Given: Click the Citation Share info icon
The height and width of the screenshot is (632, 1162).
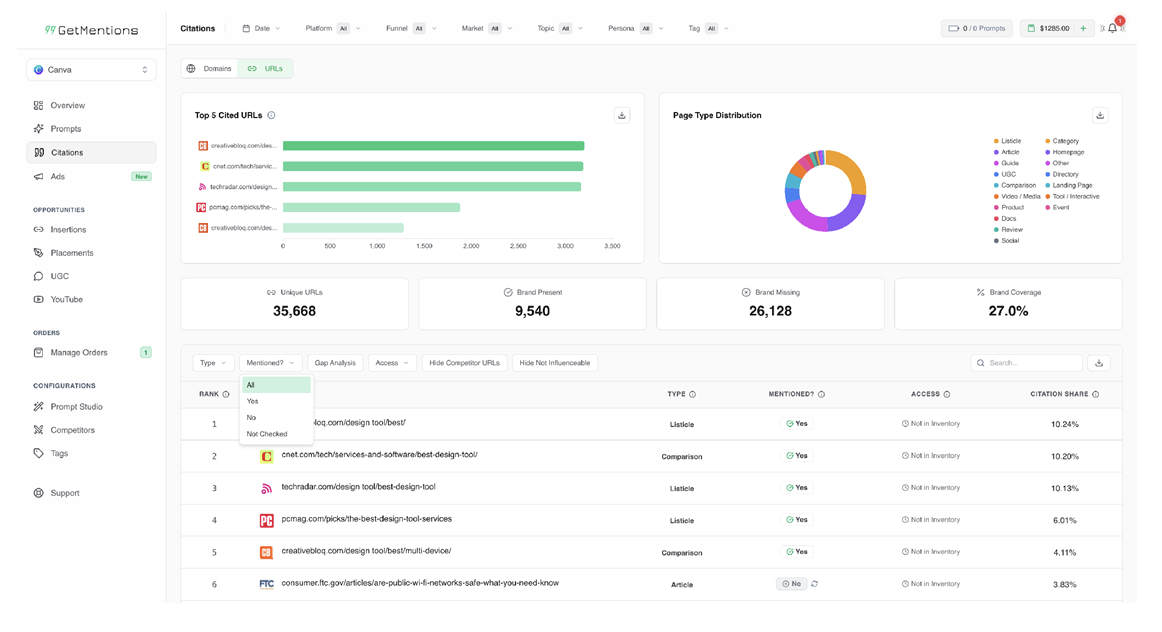Looking at the screenshot, I should (x=1095, y=394).
